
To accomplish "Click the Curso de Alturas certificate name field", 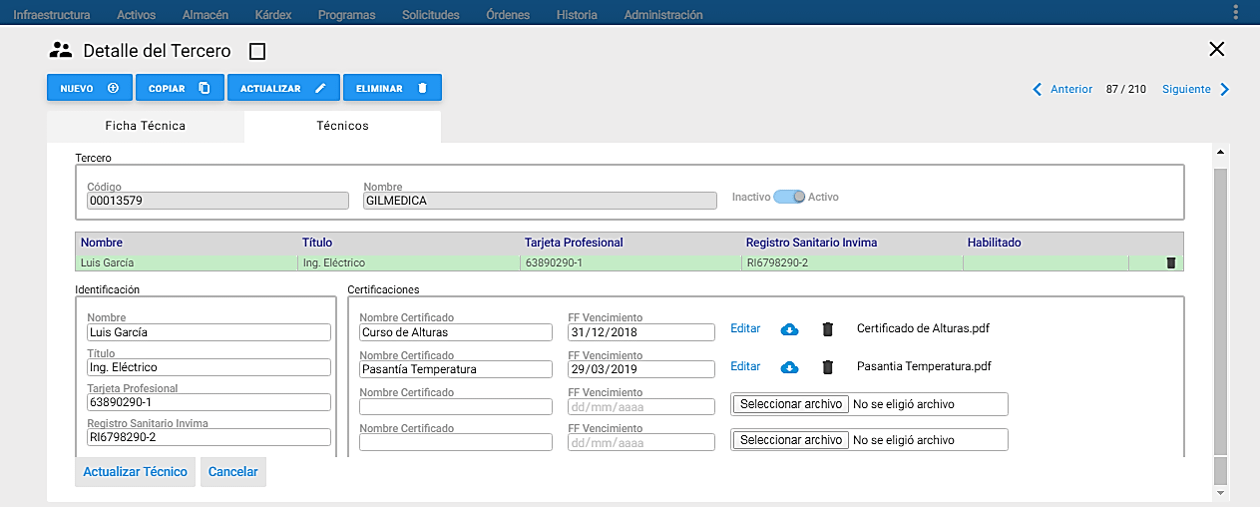I will (x=455, y=332).
